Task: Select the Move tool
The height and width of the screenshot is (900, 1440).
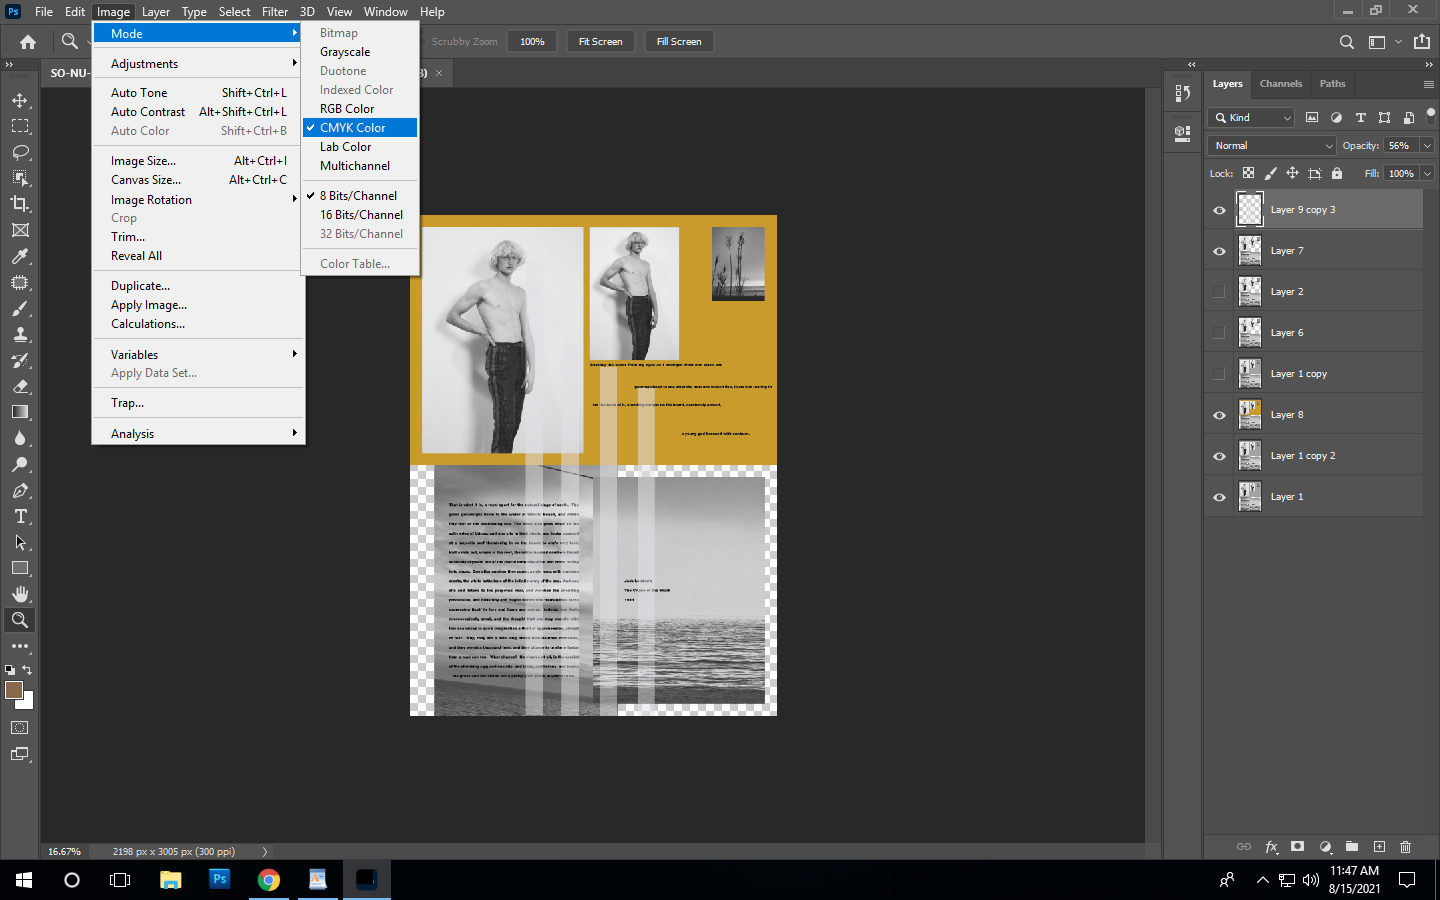Action: pyautogui.click(x=20, y=100)
